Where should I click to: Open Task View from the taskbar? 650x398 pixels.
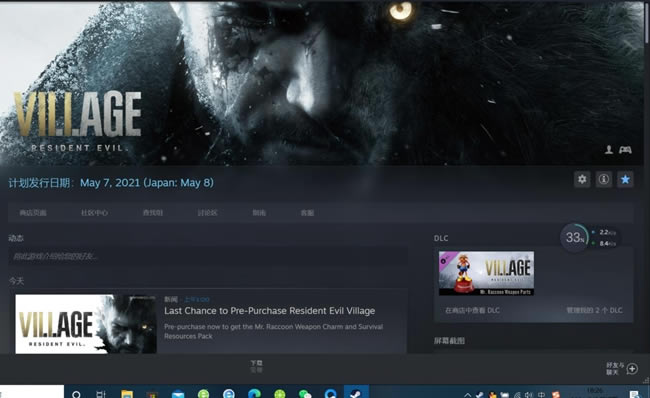tap(101, 394)
